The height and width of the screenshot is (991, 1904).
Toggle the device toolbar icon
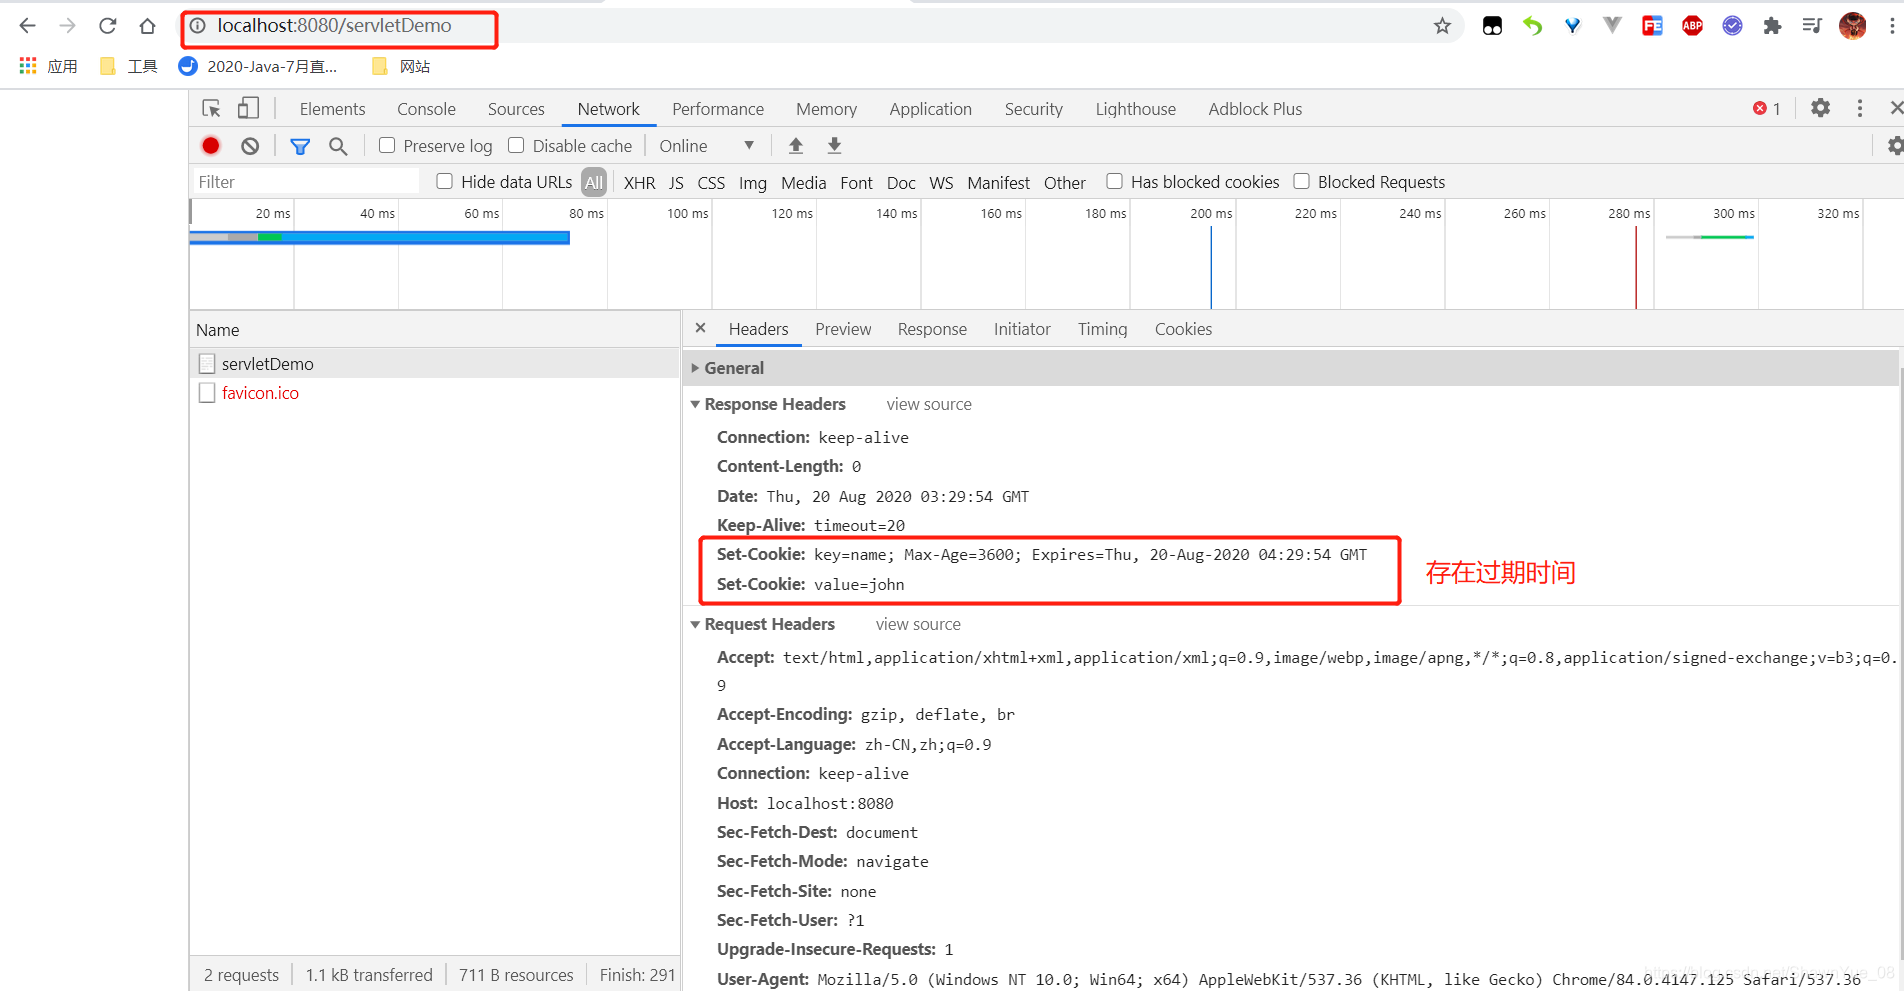[x=248, y=108]
